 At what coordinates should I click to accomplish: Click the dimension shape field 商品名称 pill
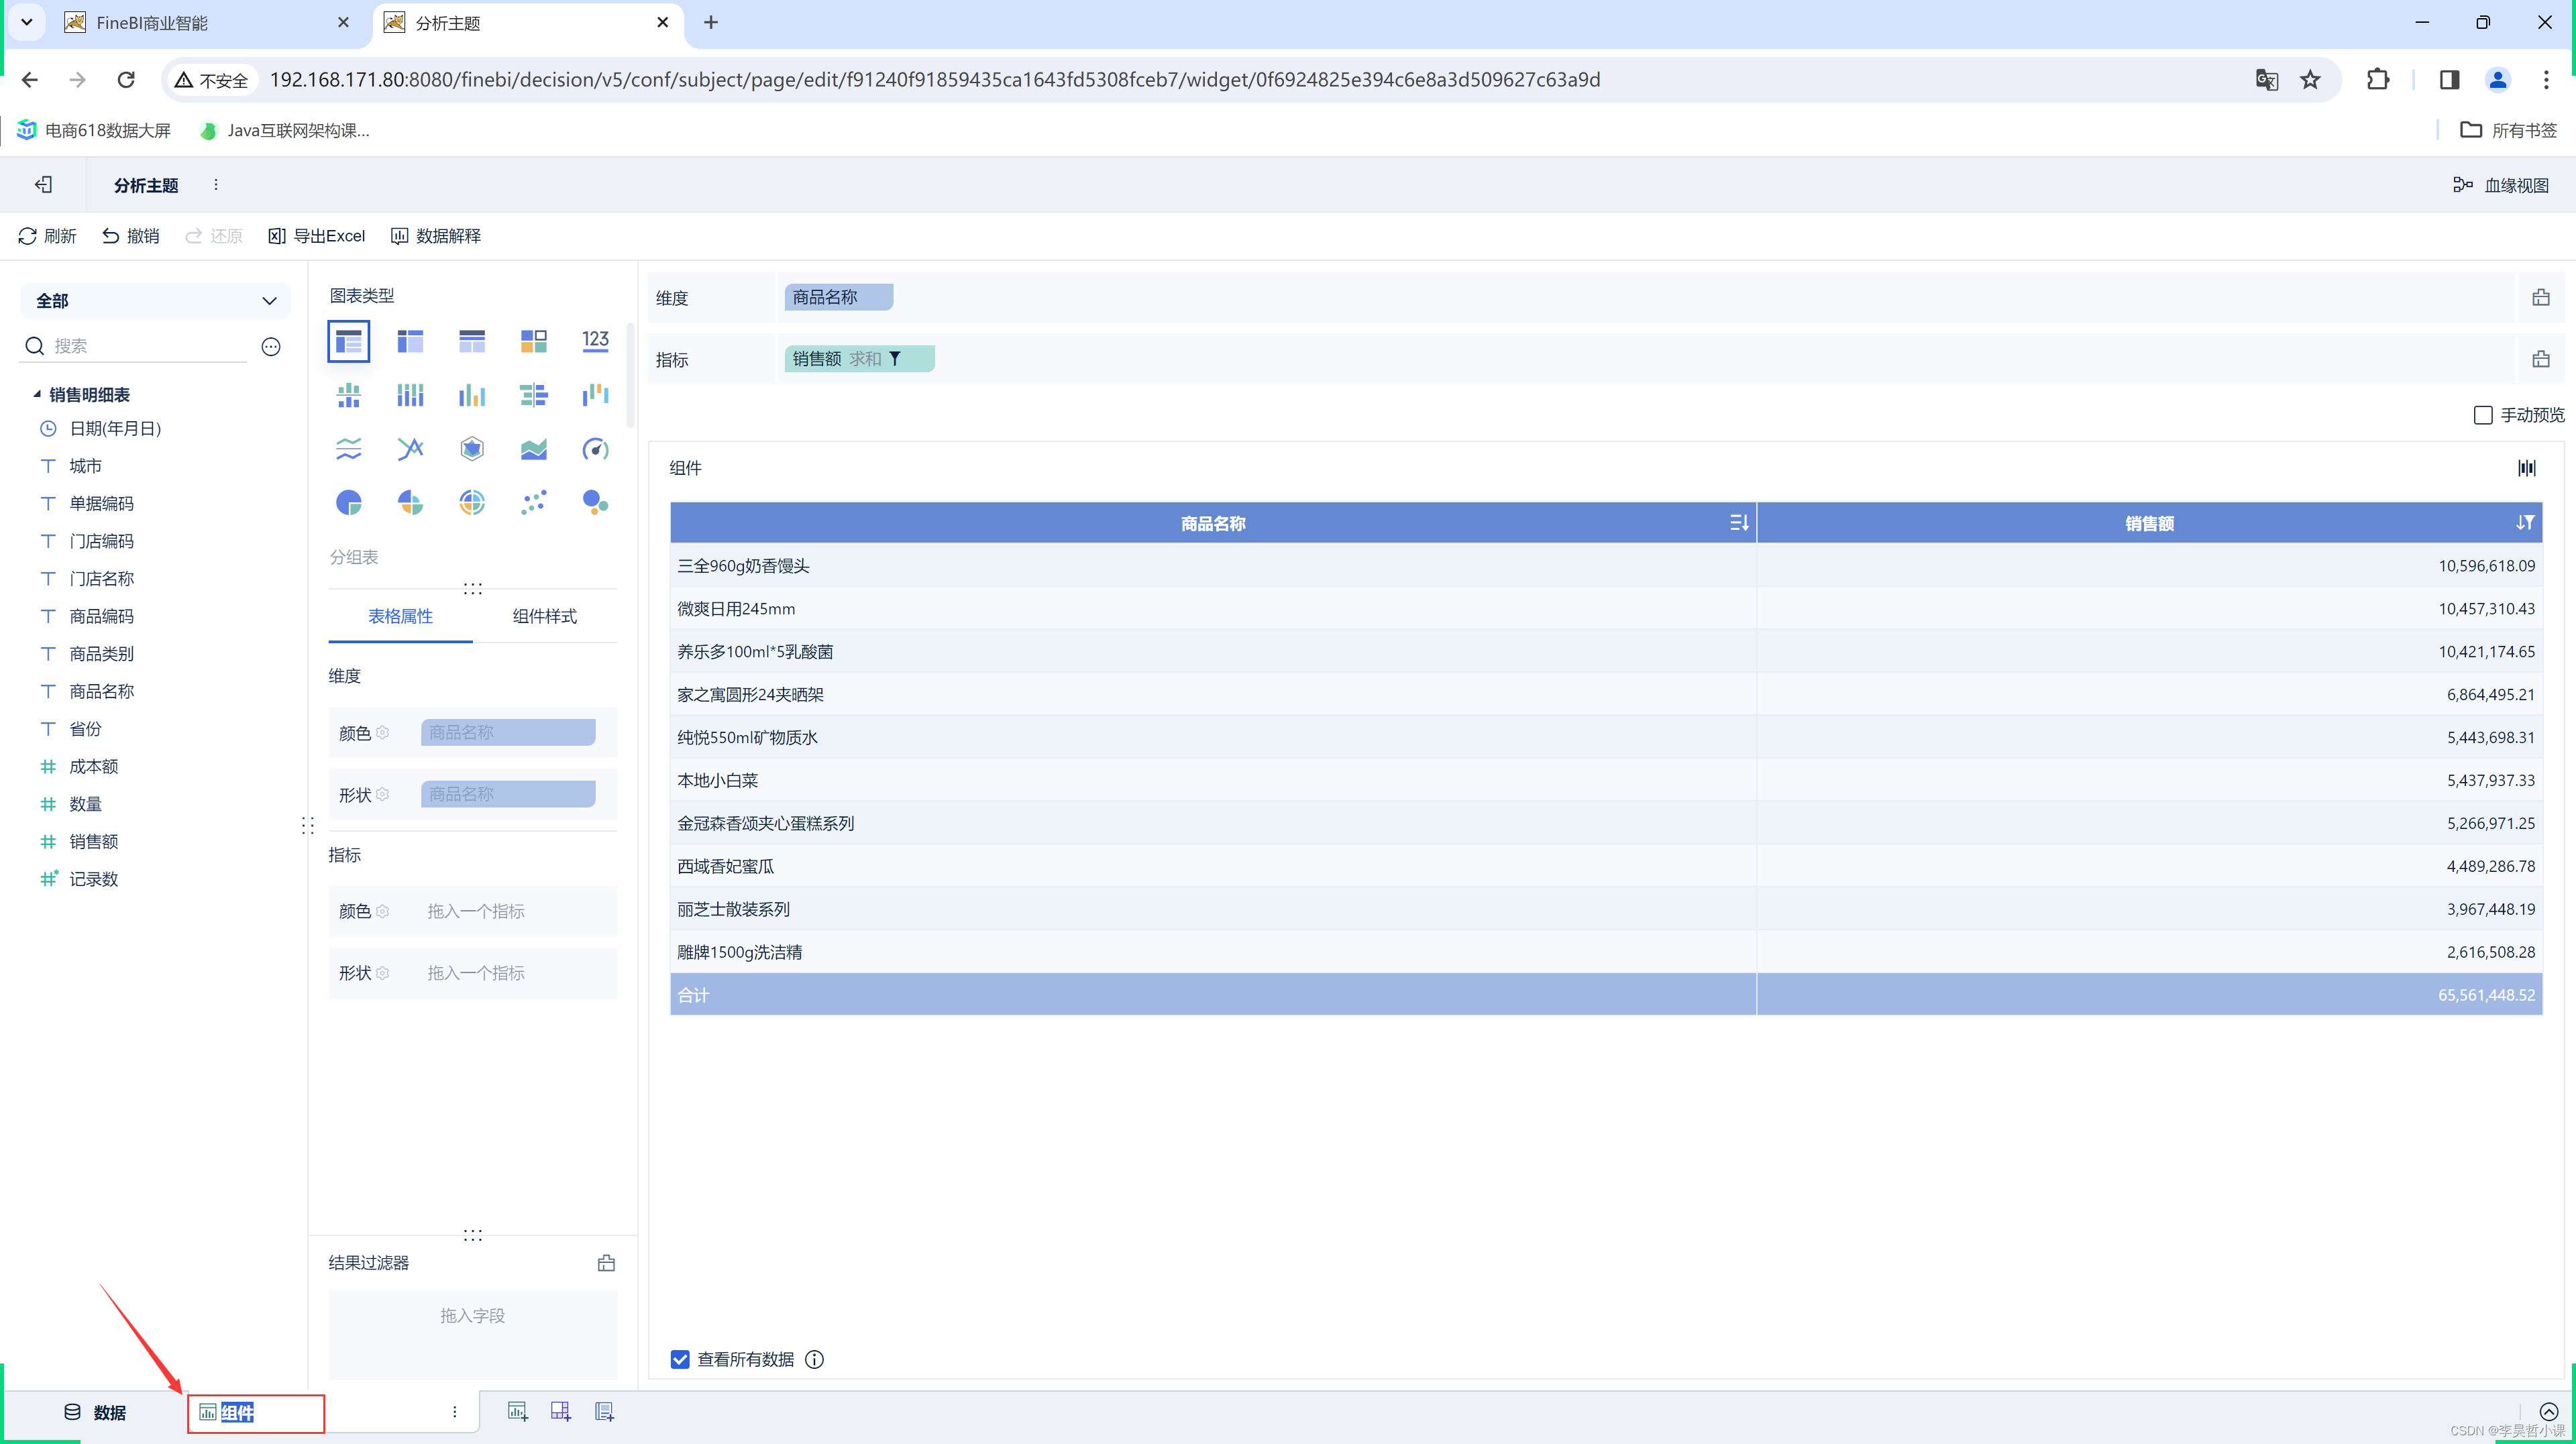tap(508, 794)
